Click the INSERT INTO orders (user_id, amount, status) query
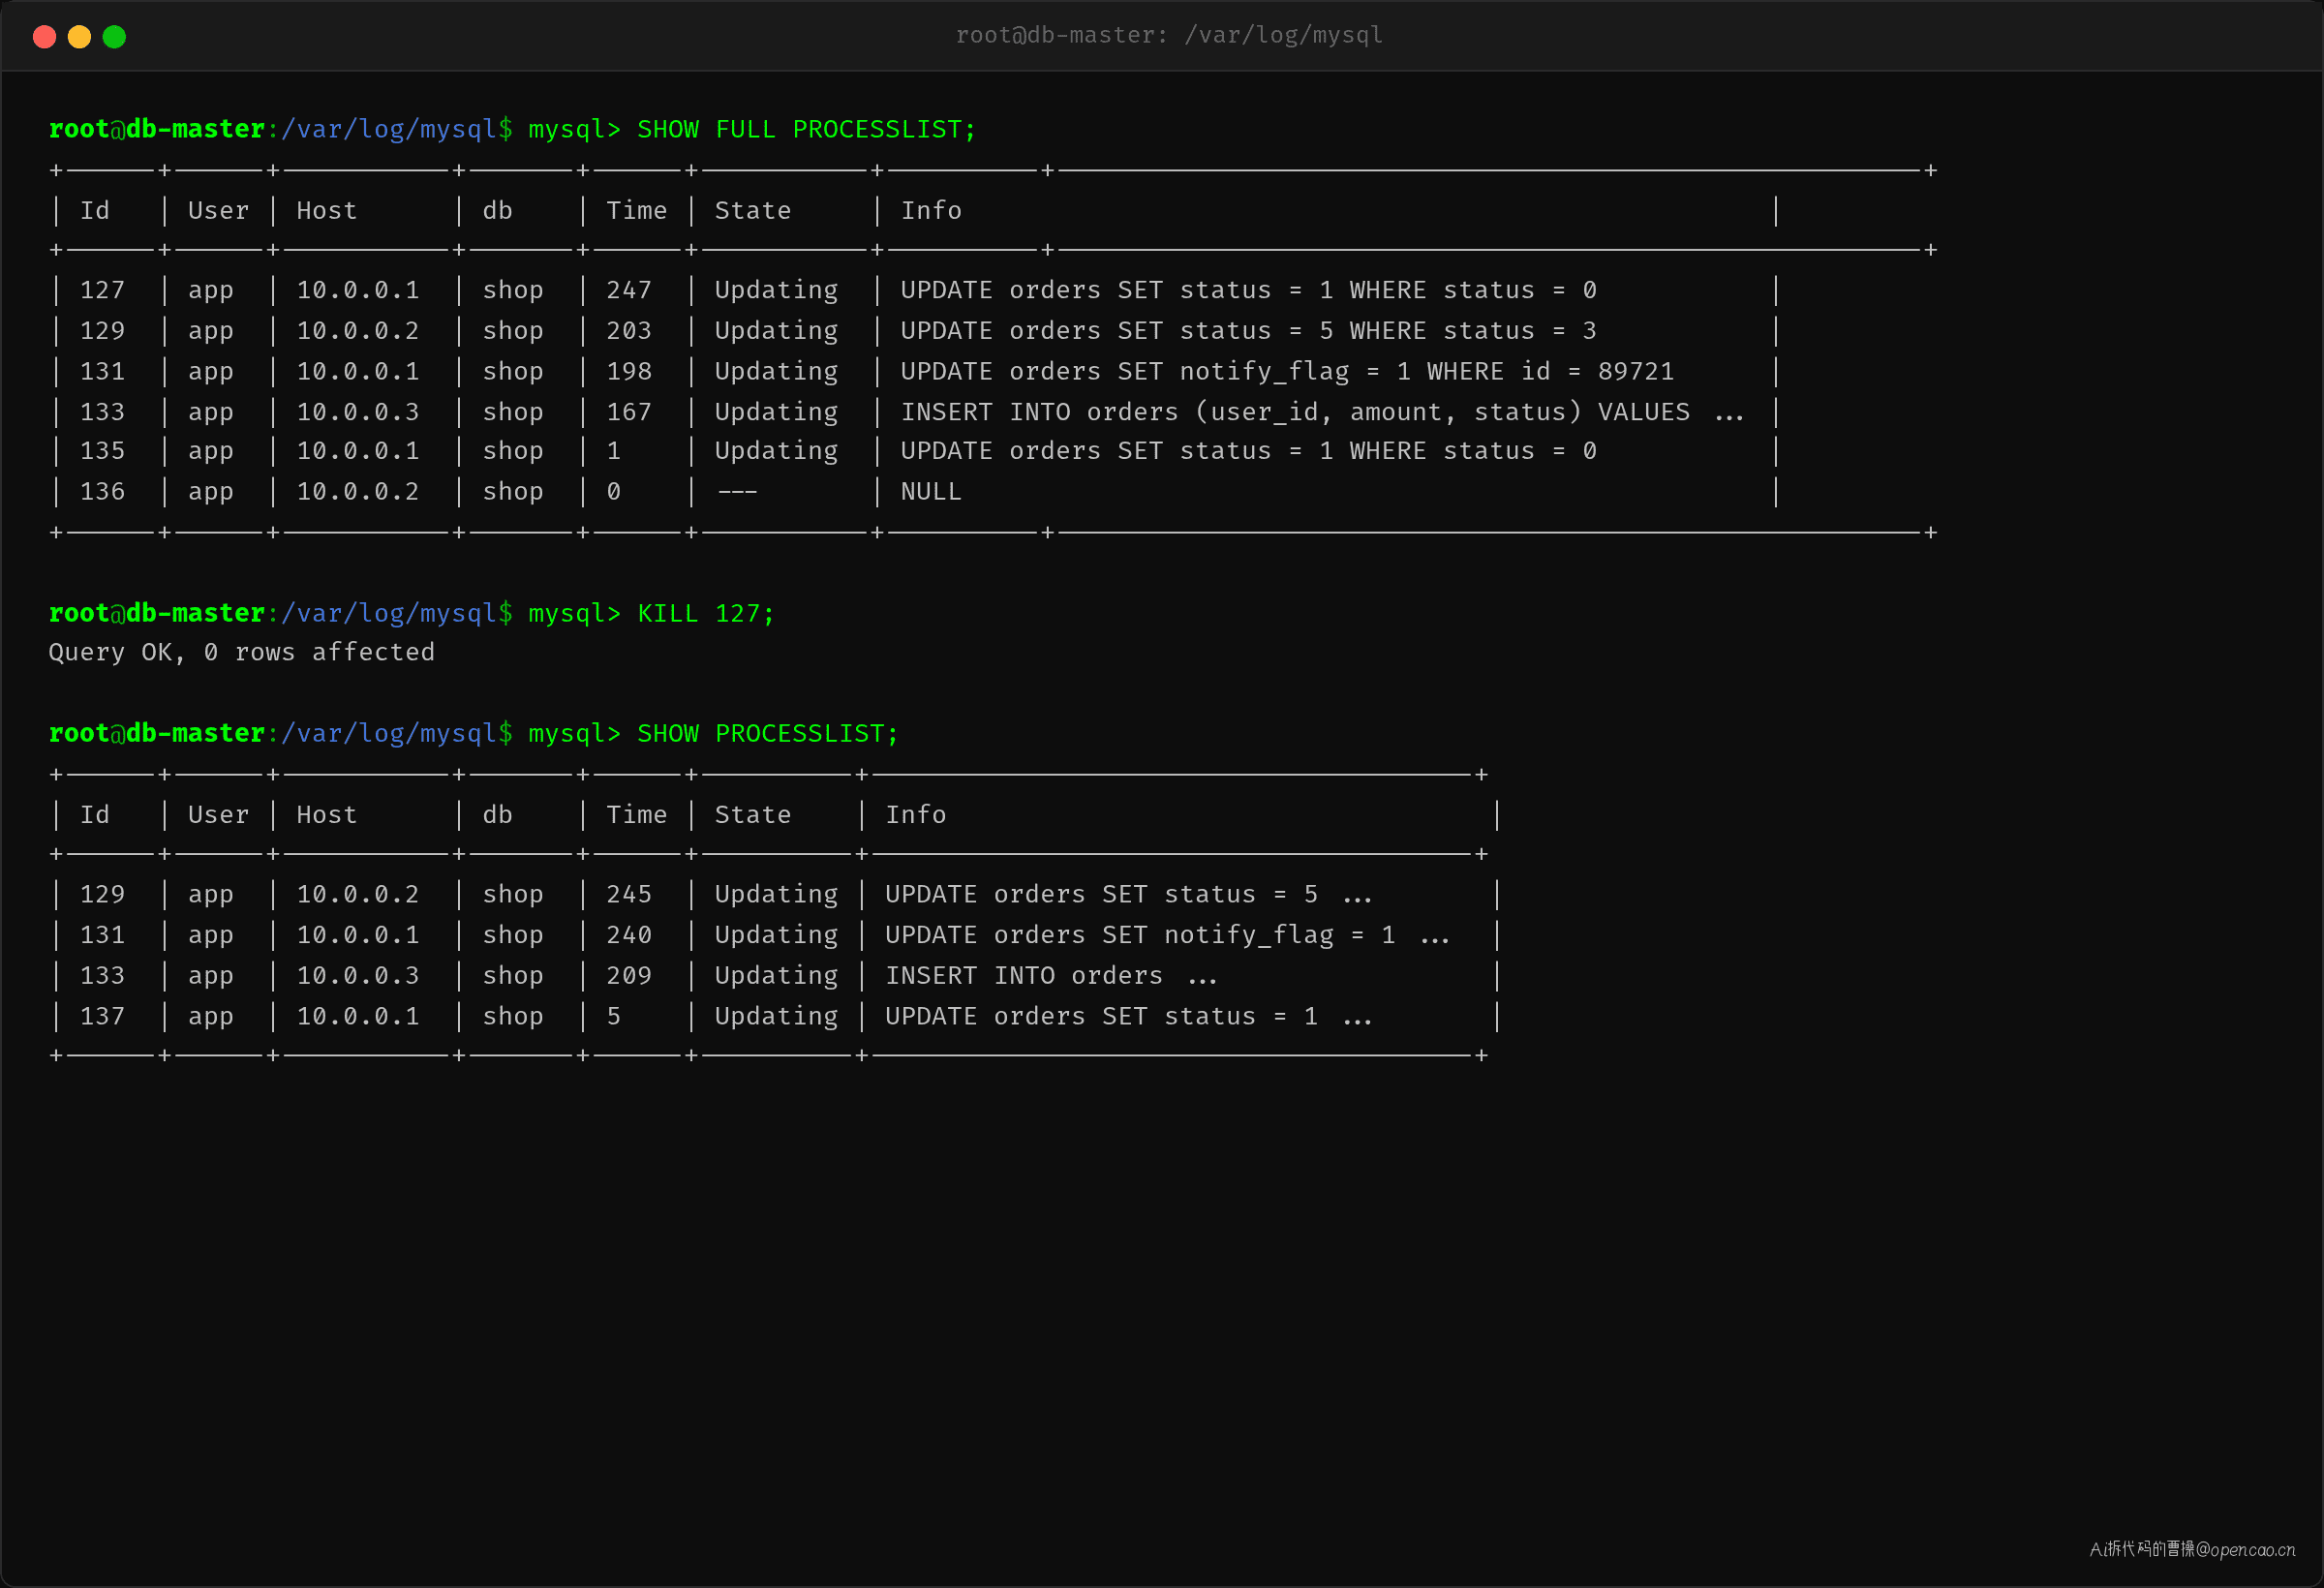The width and height of the screenshot is (2324, 1588). (1322, 412)
